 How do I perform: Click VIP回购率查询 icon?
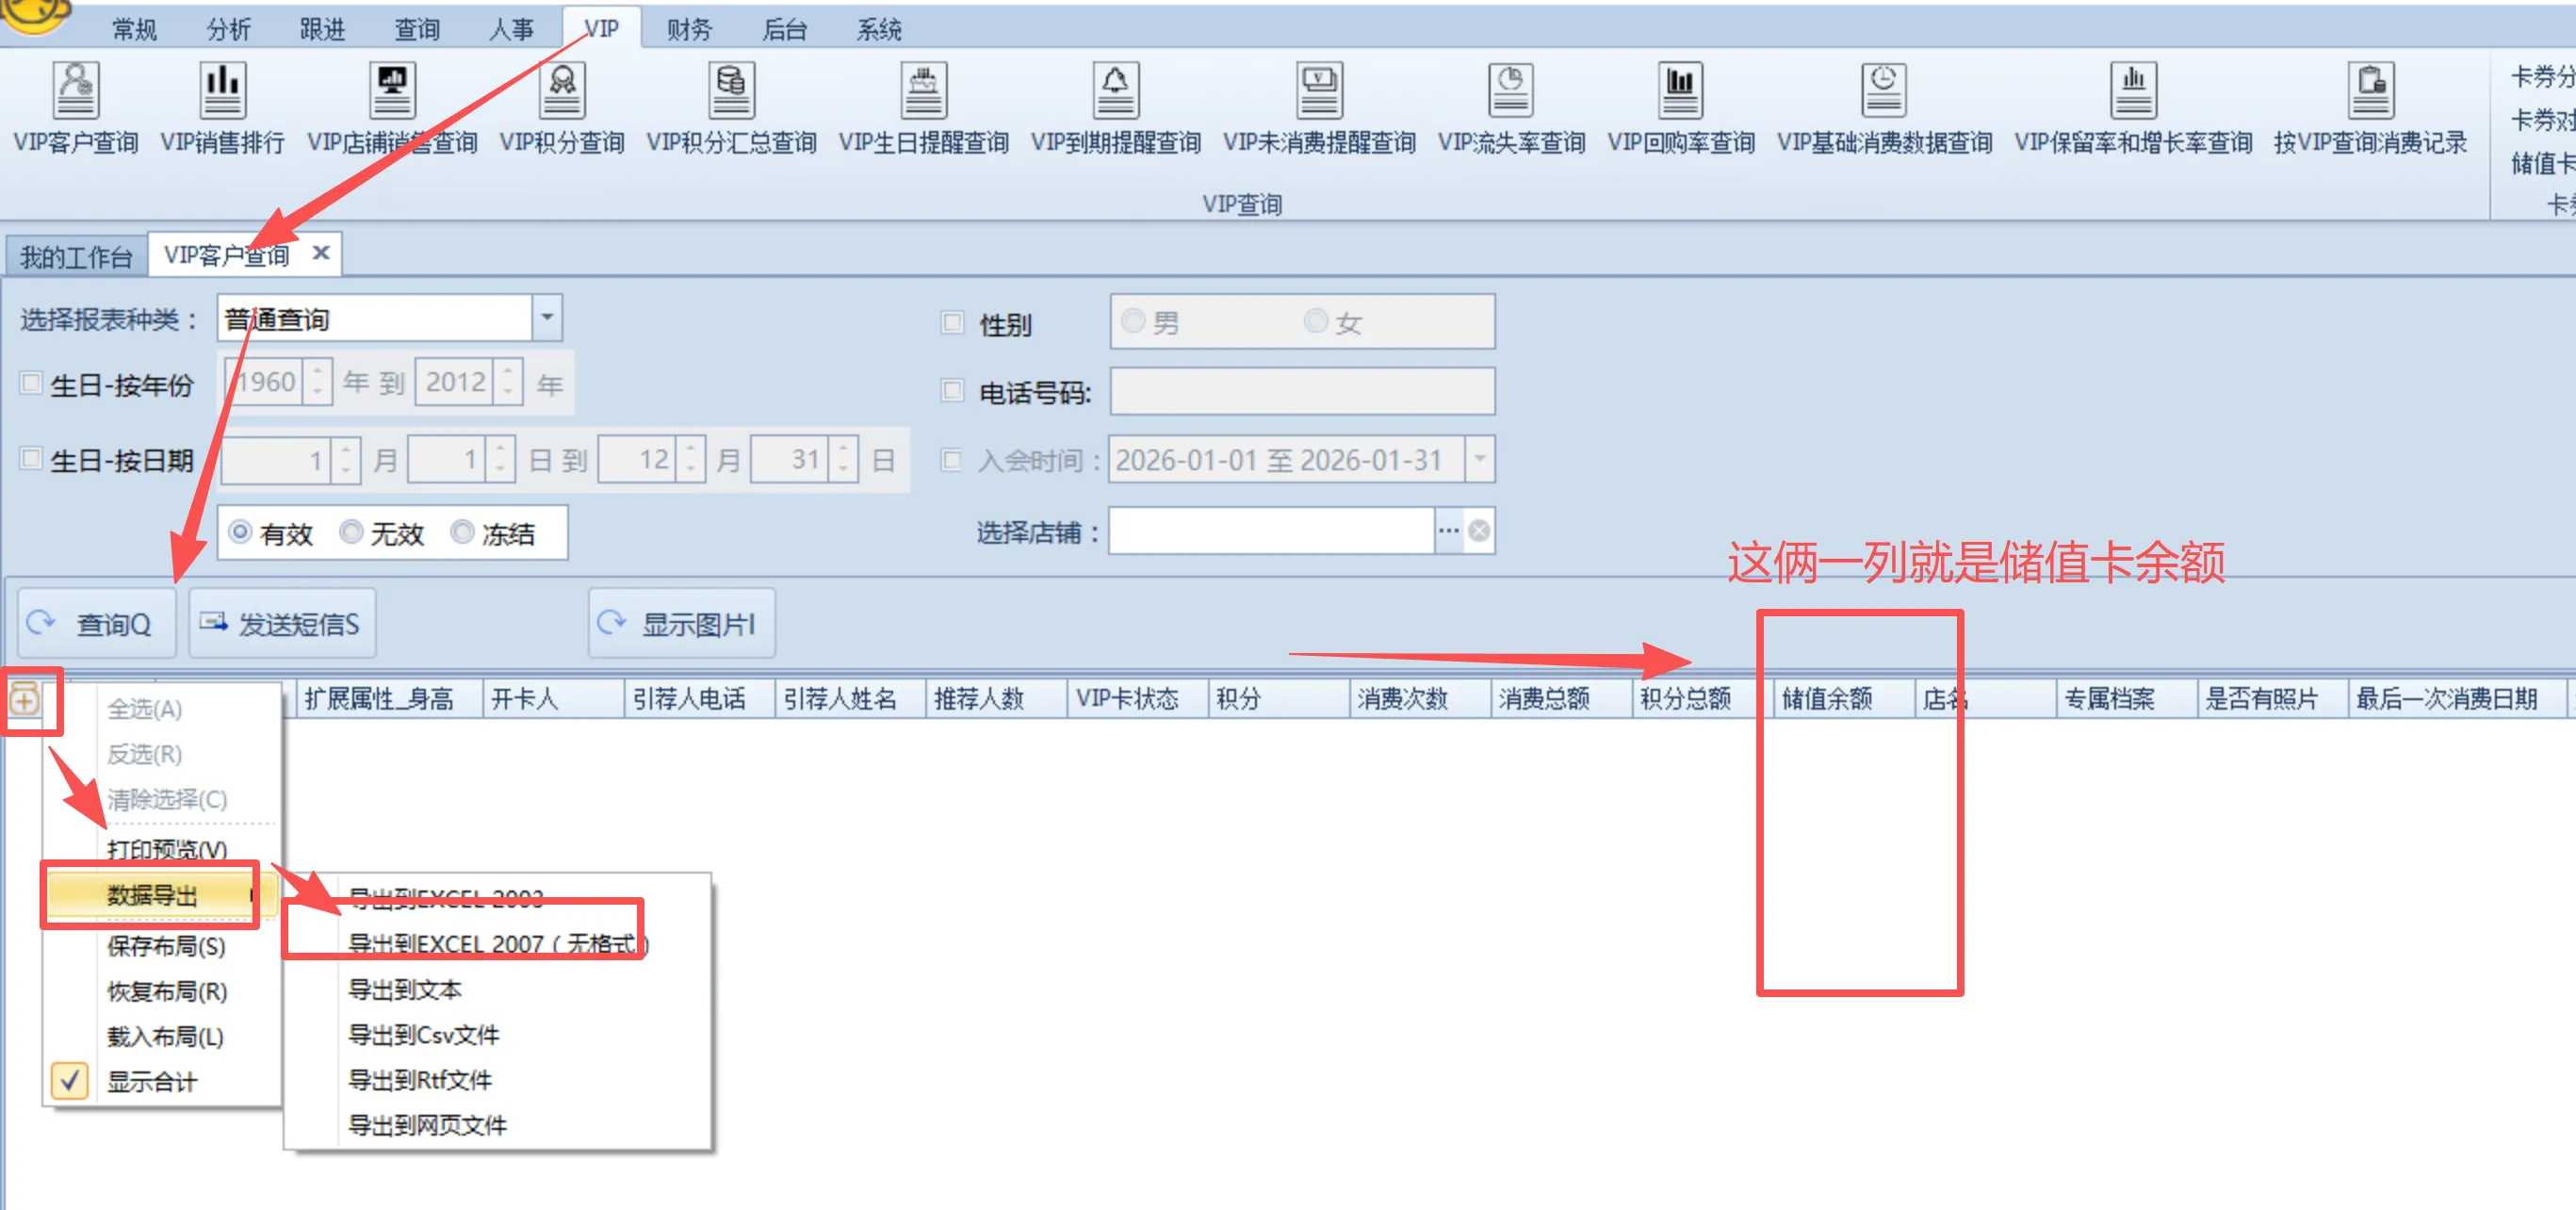[x=1680, y=91]
